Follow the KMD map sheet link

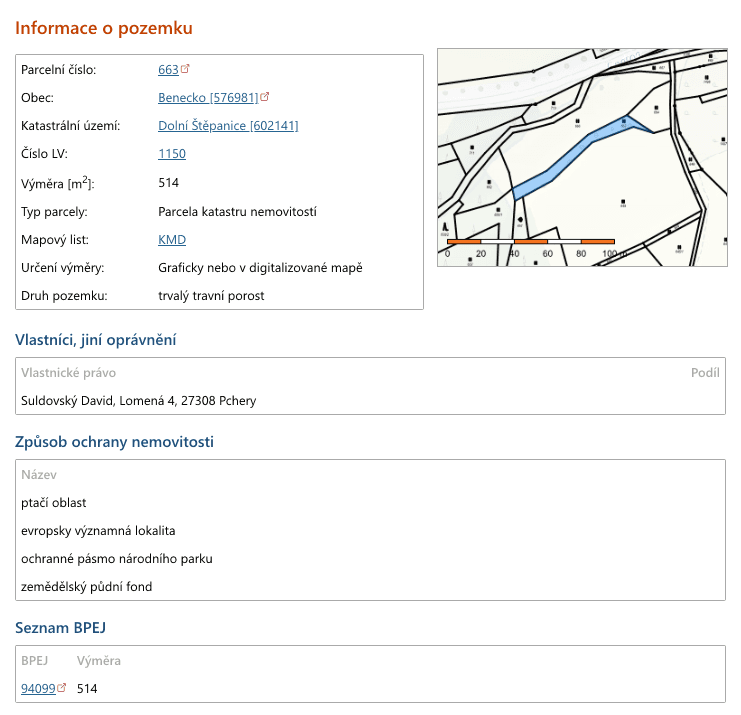tap(172, 240)
